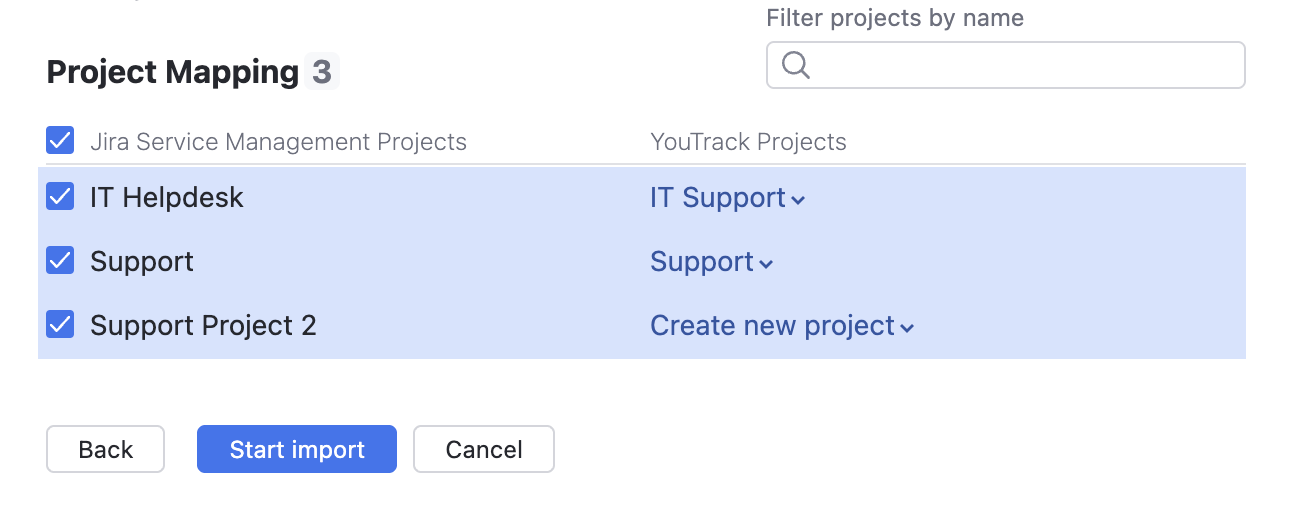Click the magnifier search icon

[796, 65]
